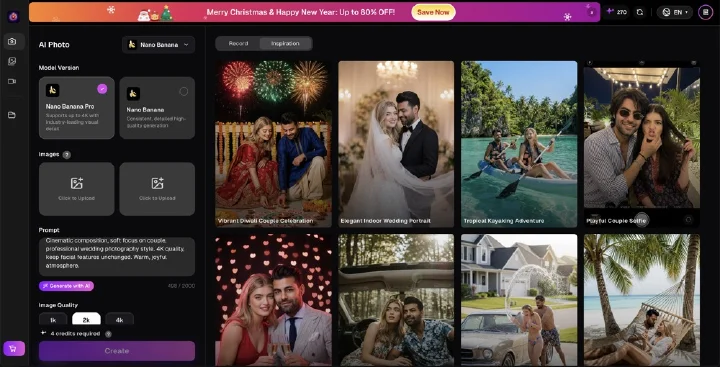Click the AI Photo heading
The image size is (720, 367).
(54, 45)
